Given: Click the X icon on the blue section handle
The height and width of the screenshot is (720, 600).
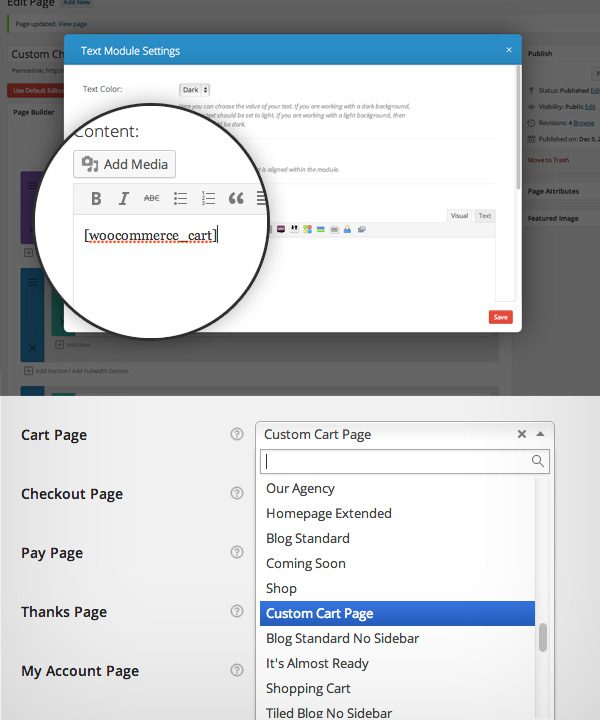Looking at the screenshot, I should pos(32,348).
